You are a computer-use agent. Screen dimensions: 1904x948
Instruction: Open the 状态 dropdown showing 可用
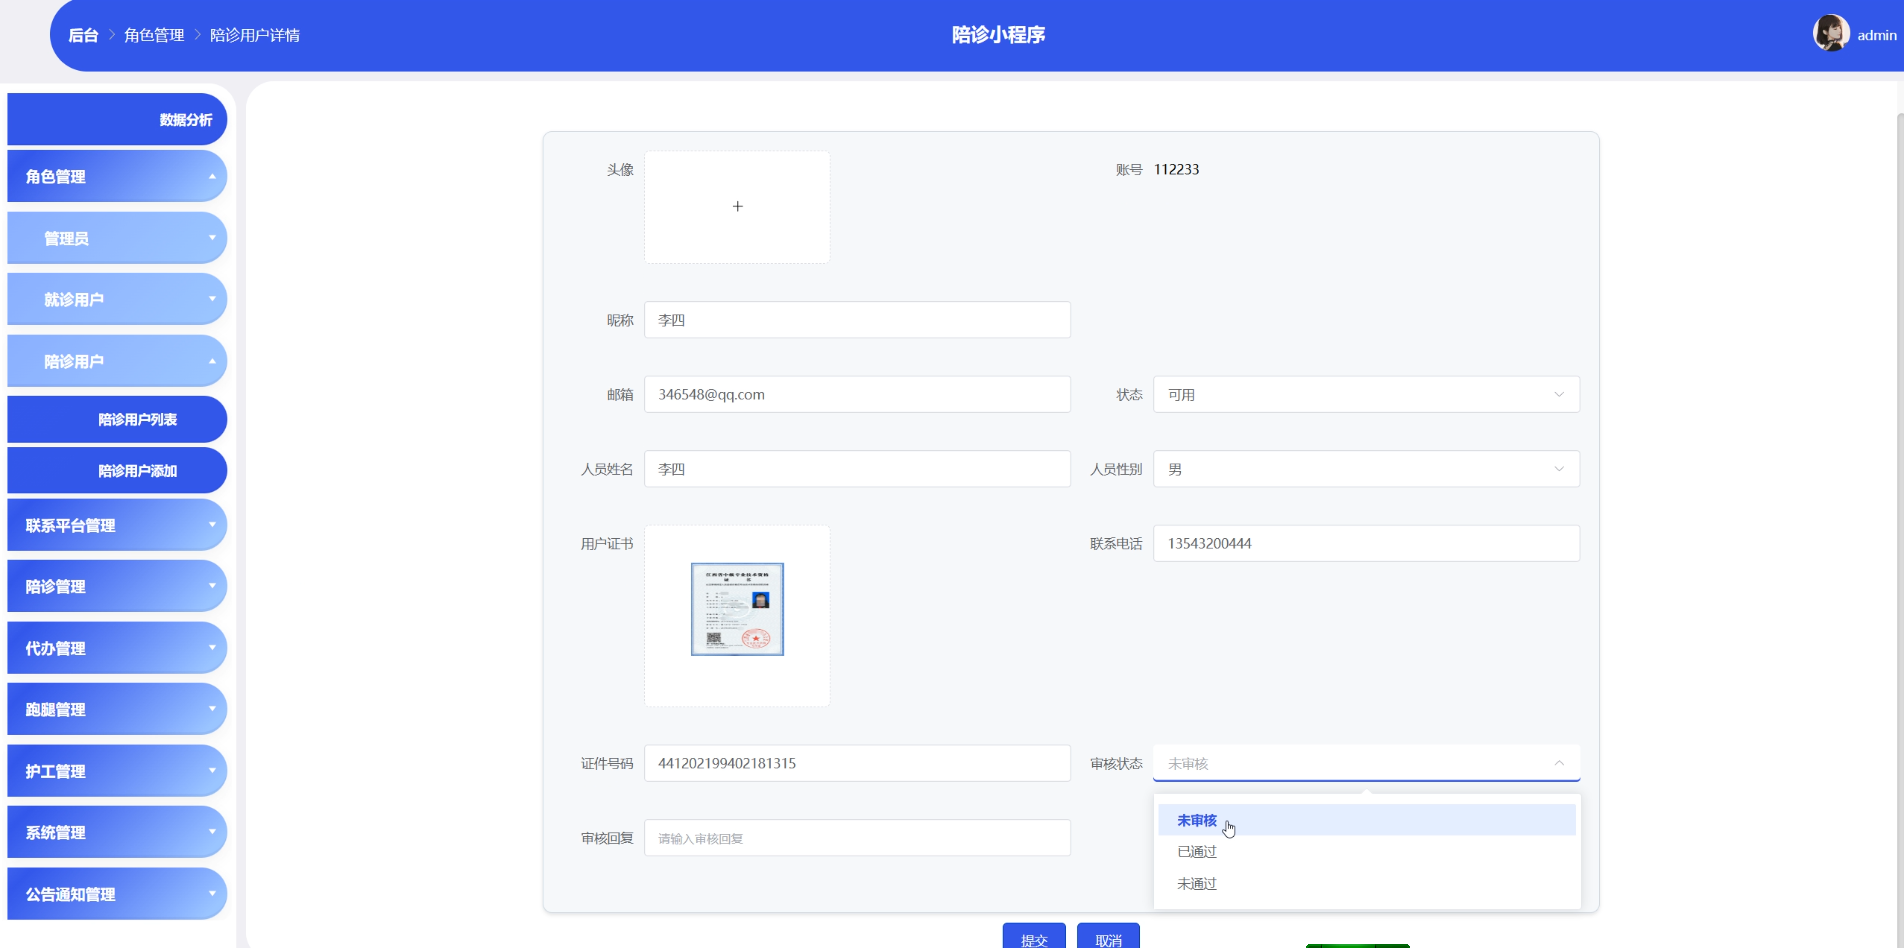coord(1366,394)
